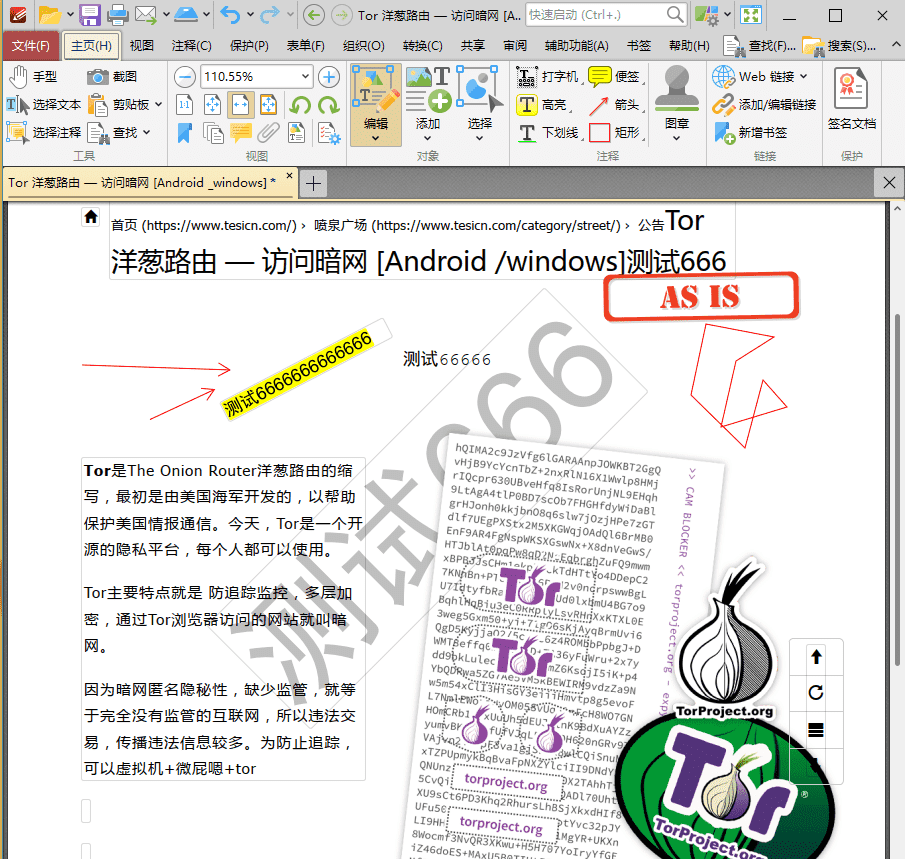Expand the 查找 dropdown in the tools group

coord(147,133)
